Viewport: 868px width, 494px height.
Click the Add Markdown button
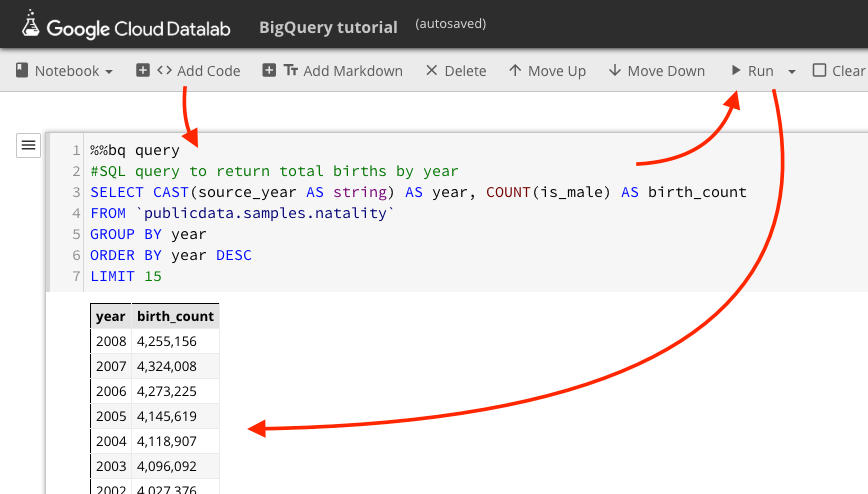333,71
